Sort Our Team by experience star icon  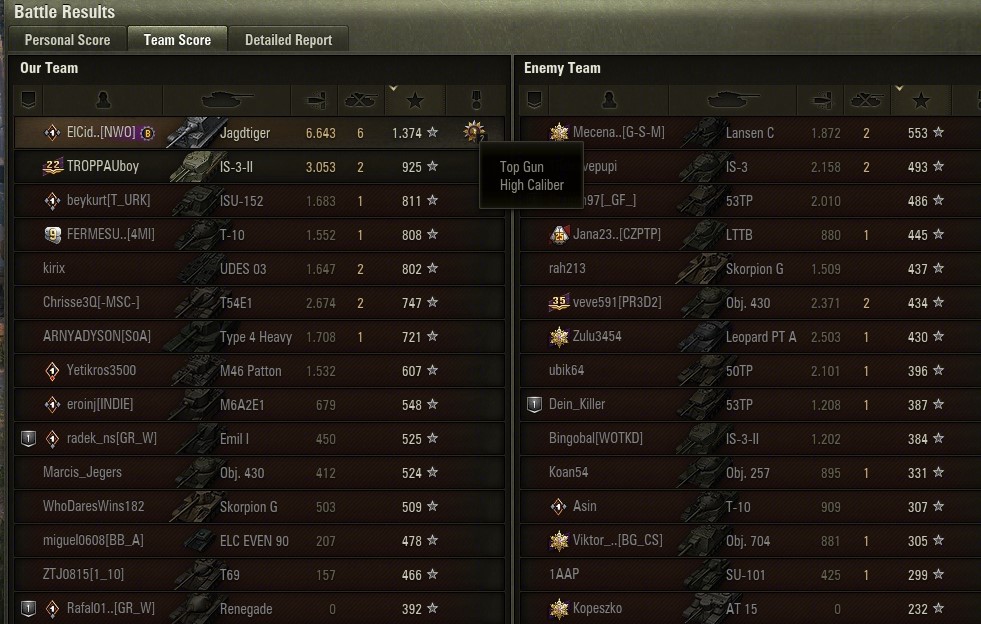(x=415, y=100)
